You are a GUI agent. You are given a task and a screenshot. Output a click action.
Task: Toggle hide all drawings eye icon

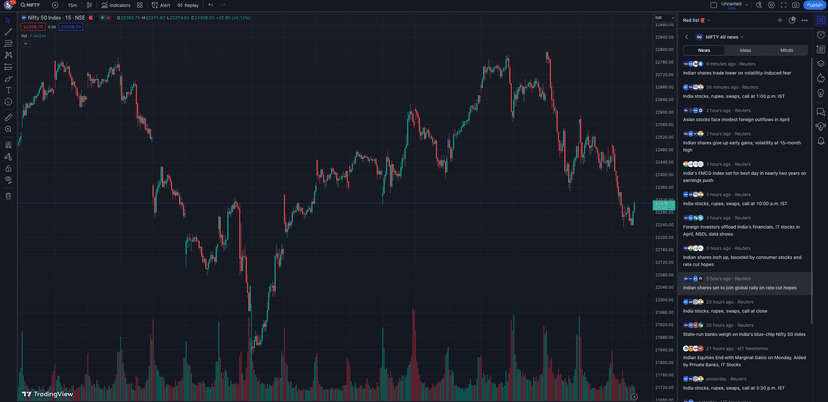point(8,181)
